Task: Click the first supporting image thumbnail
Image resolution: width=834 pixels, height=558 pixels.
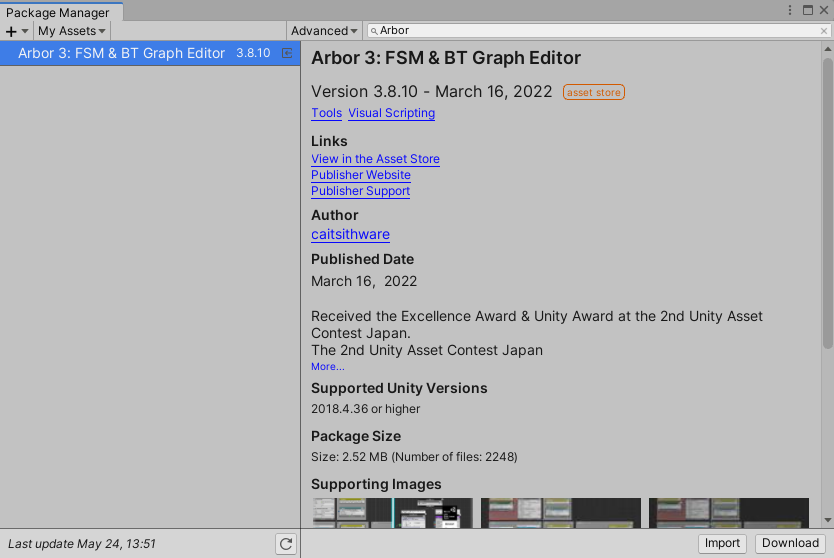Action: [392, 512]
